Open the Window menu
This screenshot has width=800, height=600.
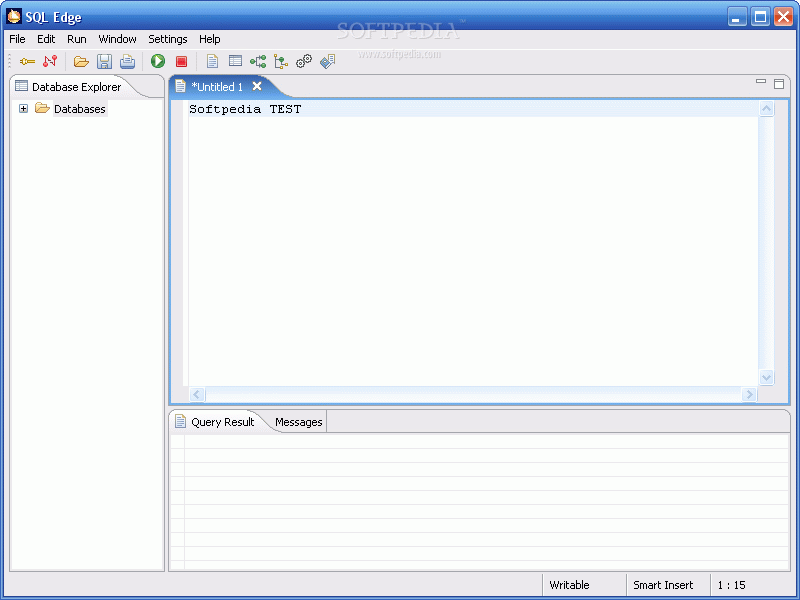117,39
